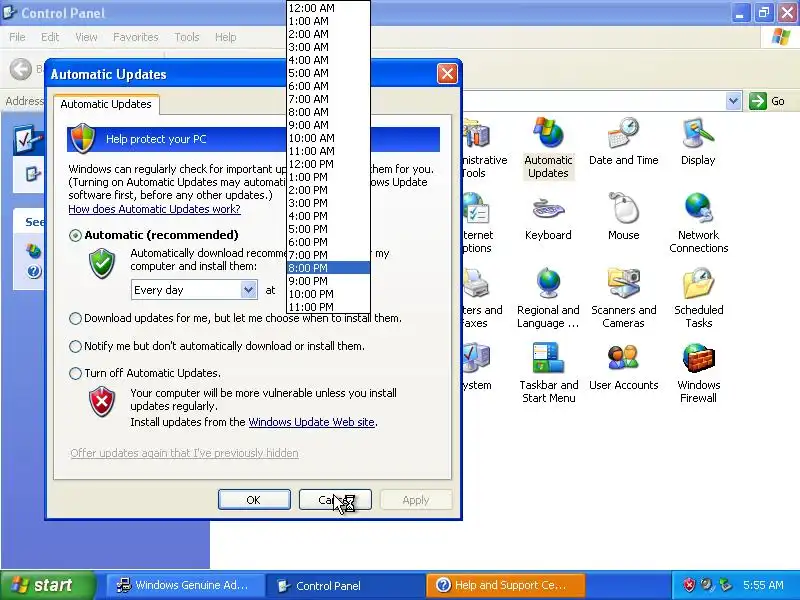Open the Taskbar and Start Menu icon
Image resolution: width=800 pixels, height=600 pixels.
548,372
